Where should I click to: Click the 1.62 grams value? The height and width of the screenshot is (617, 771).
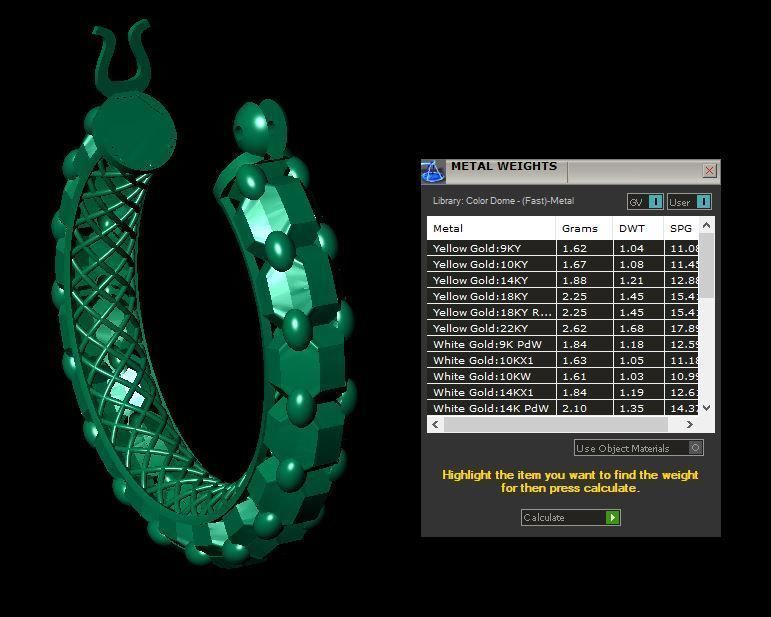574,248
